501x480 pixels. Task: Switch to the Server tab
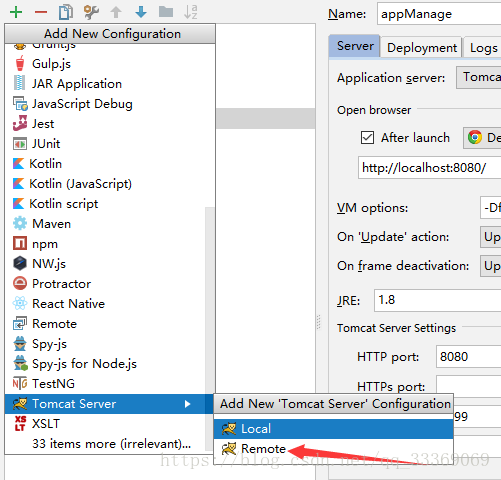[x=355, y=46]
